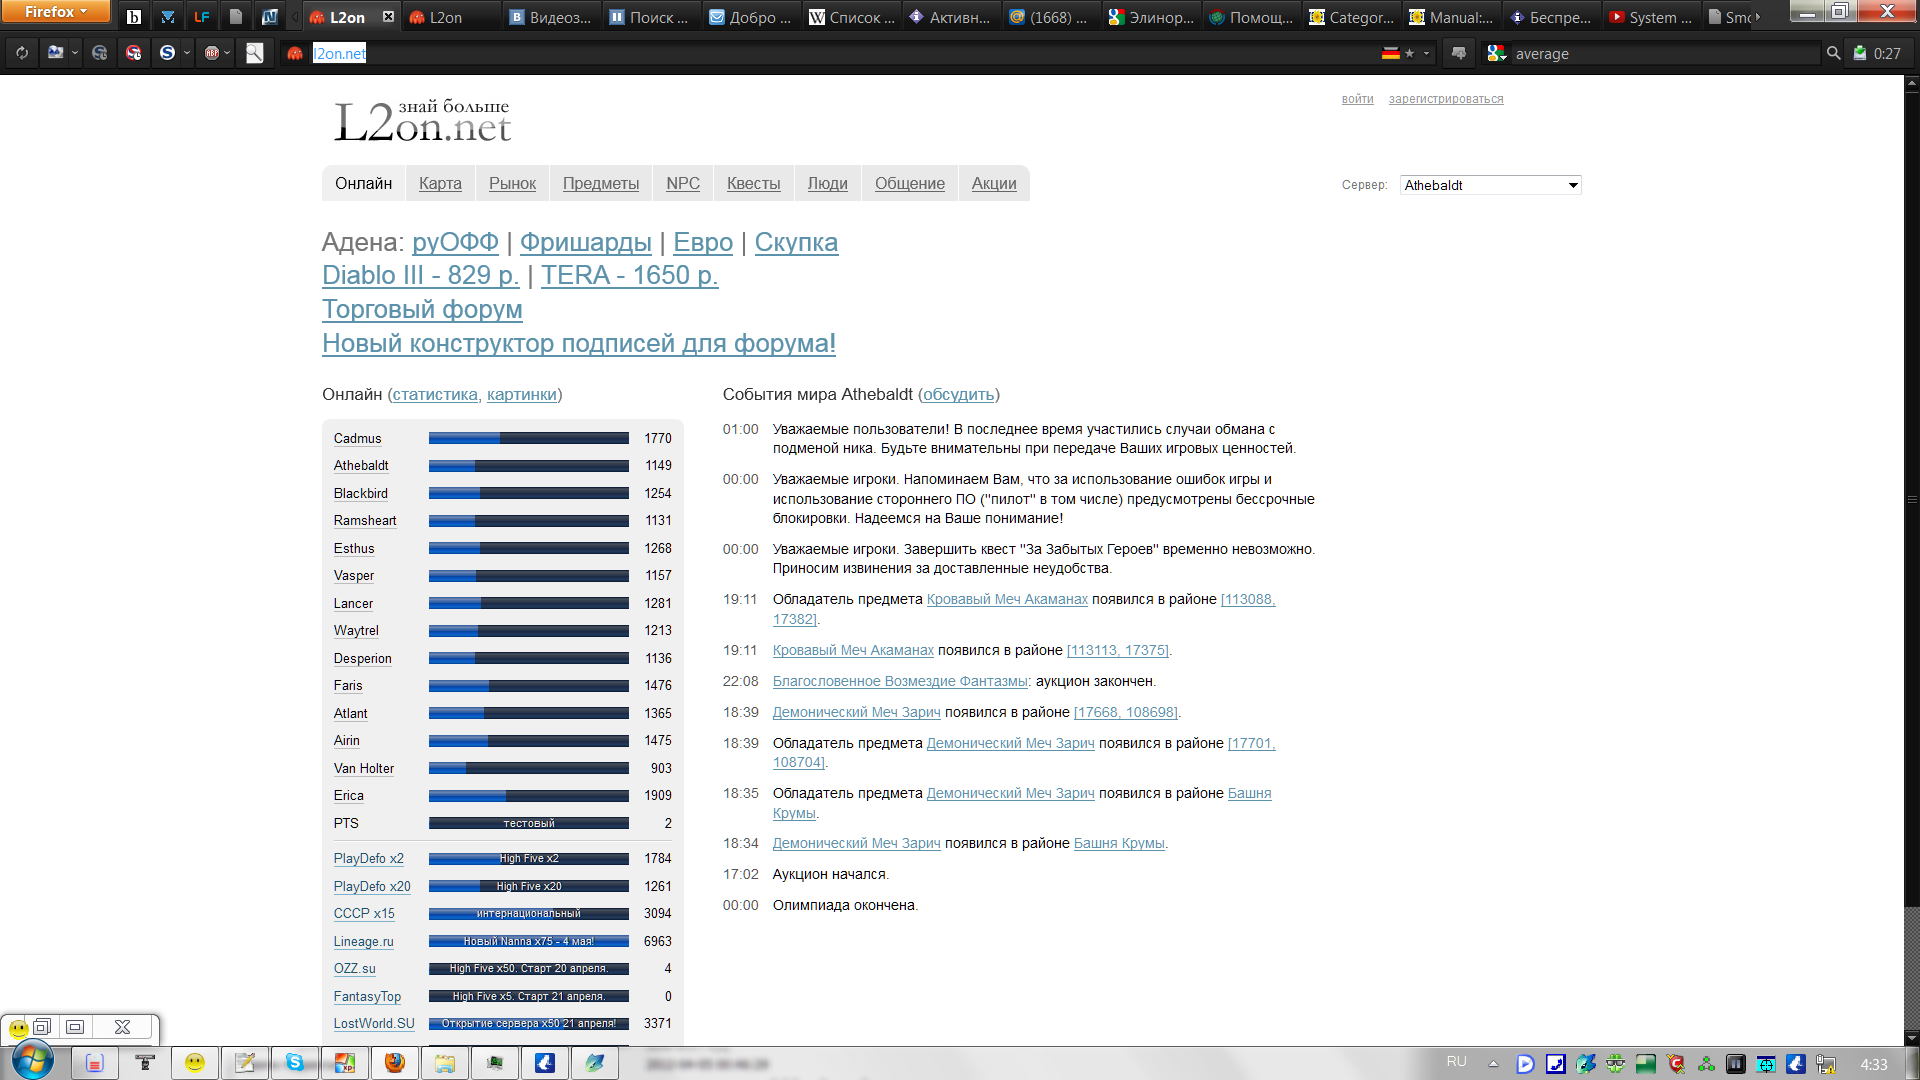Open the Сервер dropdown showing Athebaldt

click(1490, 185)
